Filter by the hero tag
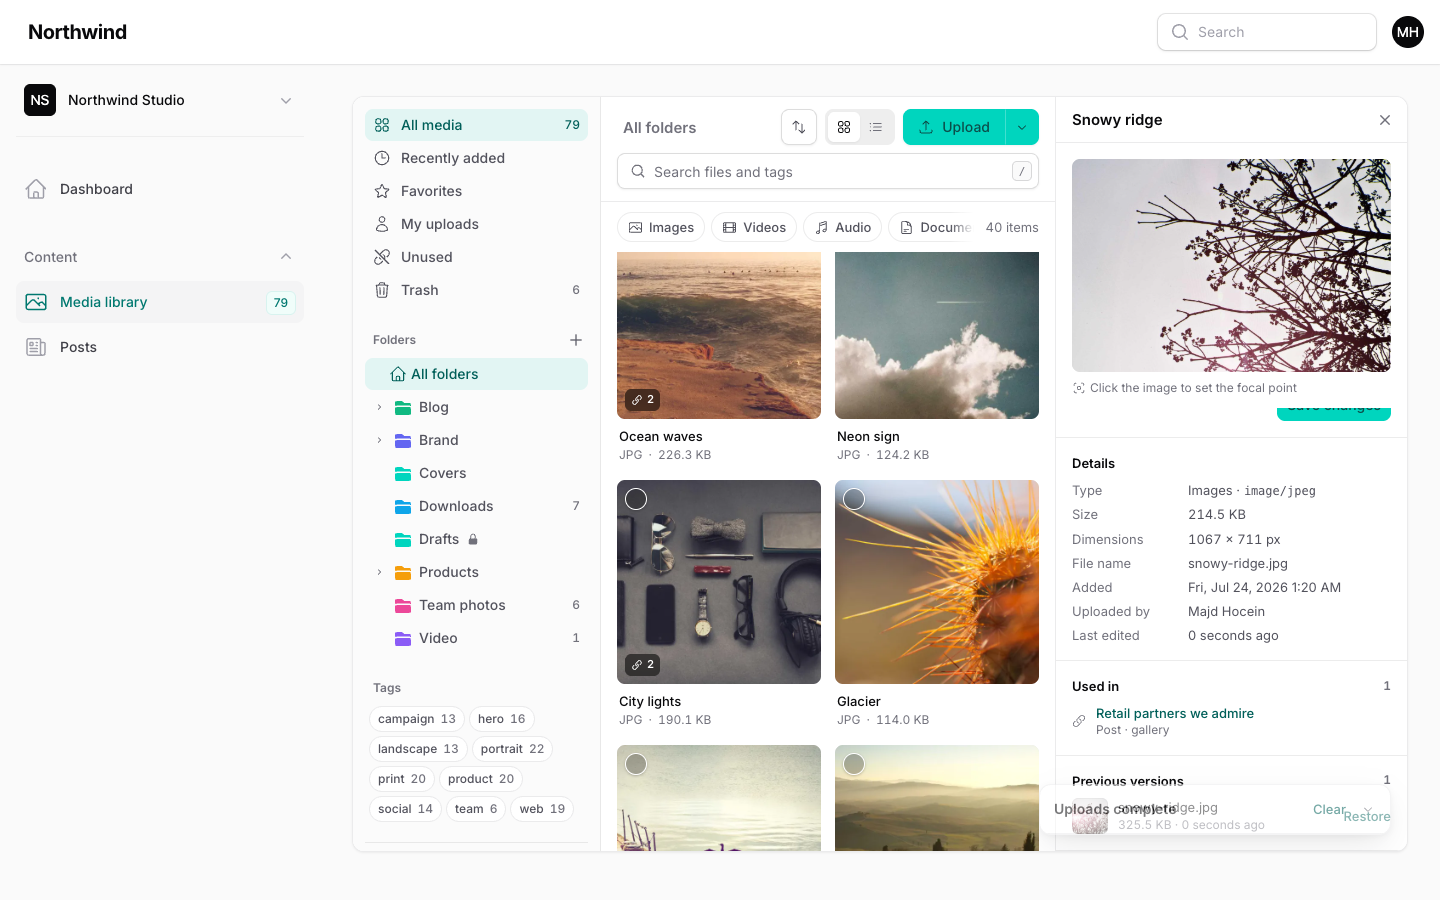The height and width of the screenshot is (900, 1440). (502, 719)
